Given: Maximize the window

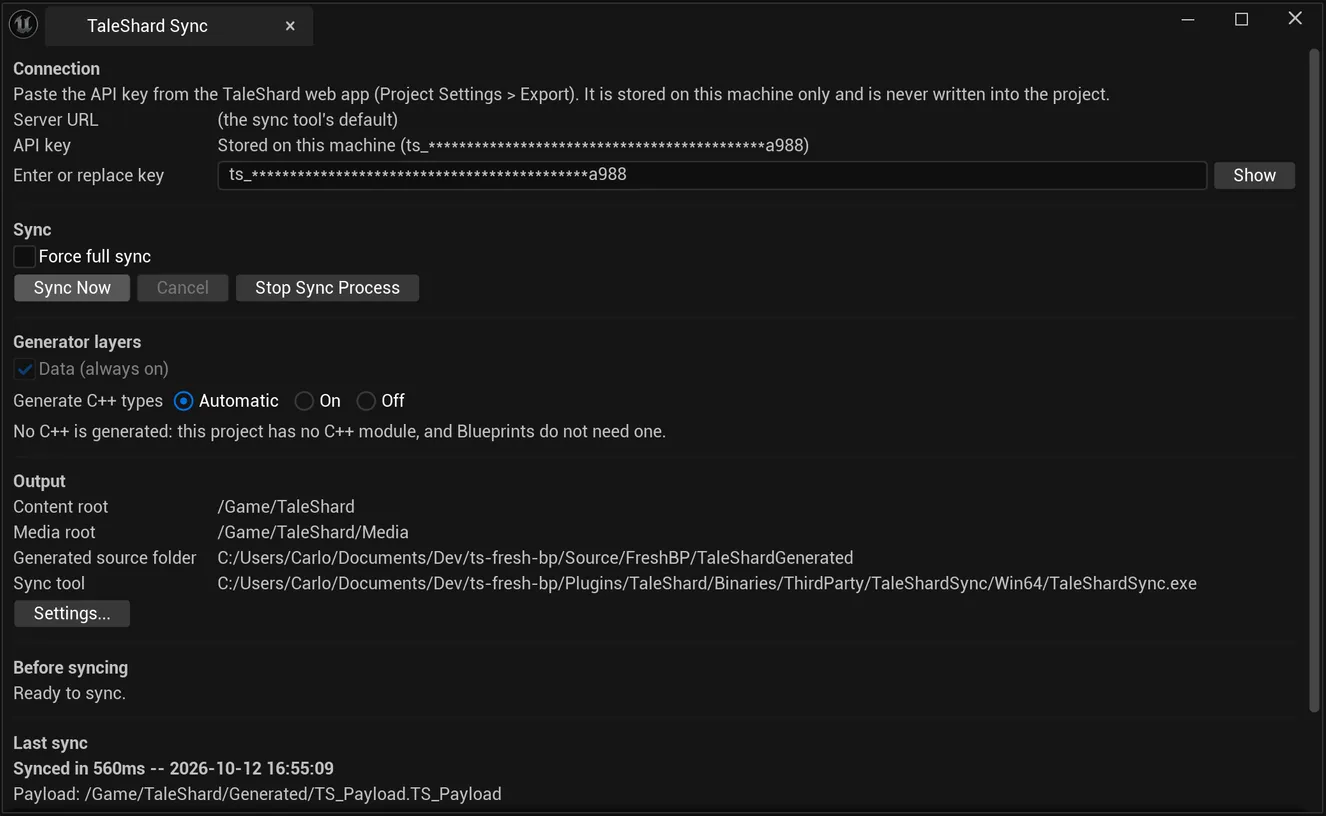Looking at the screenshot, I should pyautogui.click(x=1241, y=19).
